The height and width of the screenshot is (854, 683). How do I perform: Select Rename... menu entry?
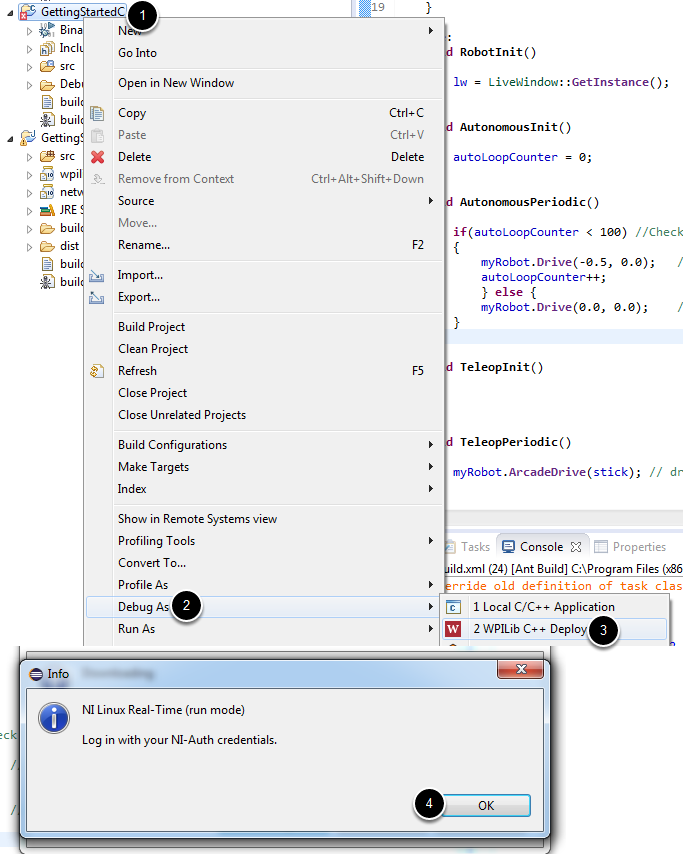(x=264, y=245)
